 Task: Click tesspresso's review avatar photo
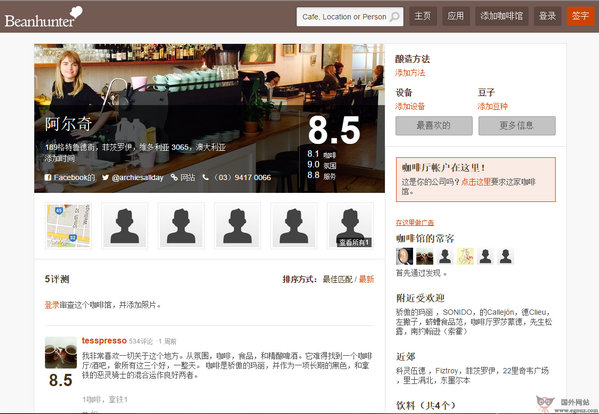pyautogui.click(x=61, y=352)
